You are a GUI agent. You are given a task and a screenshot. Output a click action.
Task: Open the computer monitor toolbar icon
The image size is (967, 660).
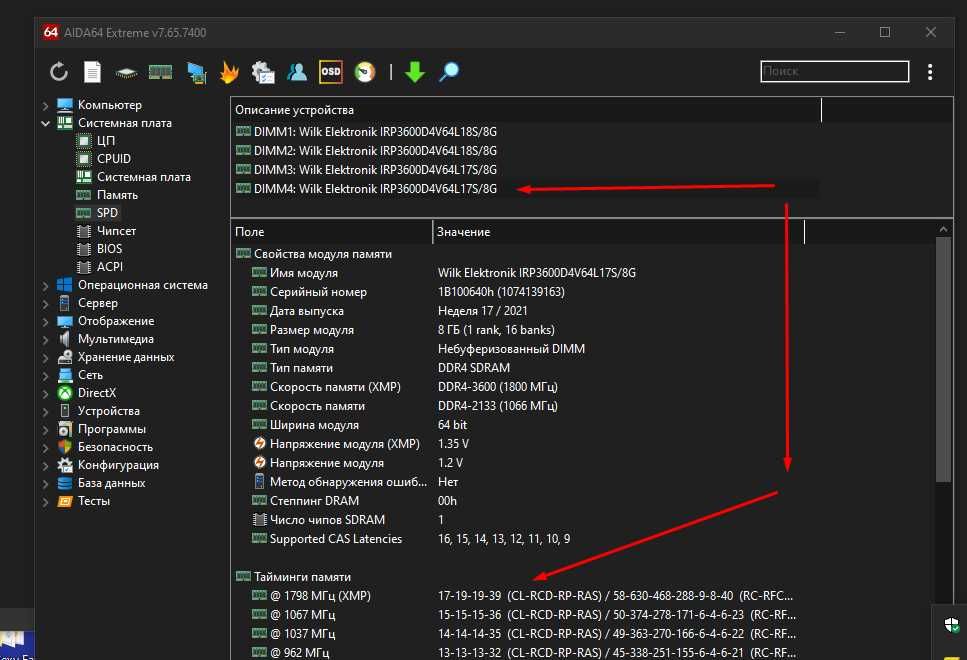click(196, 72)
